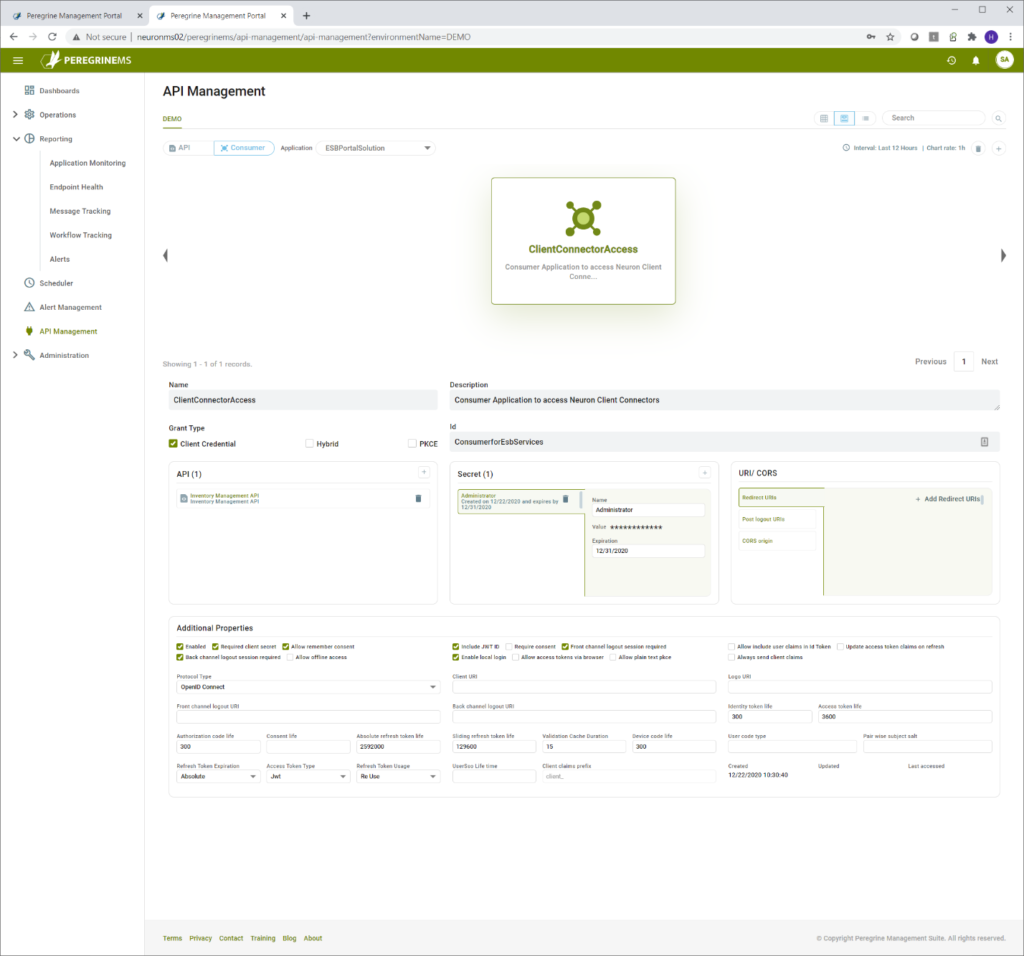Uncheck the Enabled checkbox
The image size is (1024, 956).
tap(180, 646)
